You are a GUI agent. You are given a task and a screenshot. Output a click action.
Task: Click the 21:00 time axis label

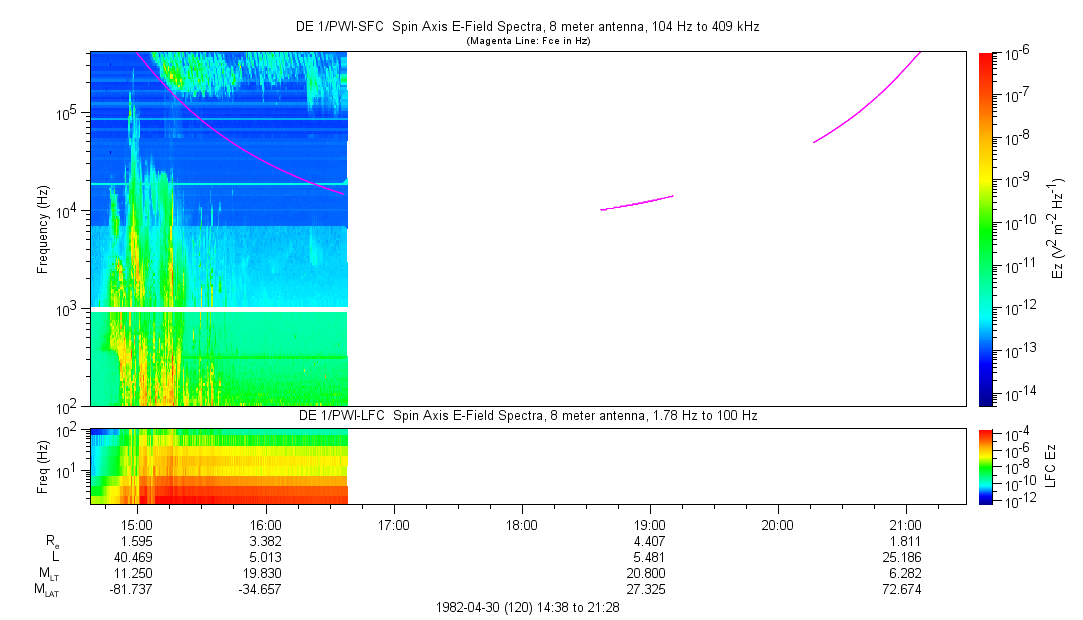(905, 524)
